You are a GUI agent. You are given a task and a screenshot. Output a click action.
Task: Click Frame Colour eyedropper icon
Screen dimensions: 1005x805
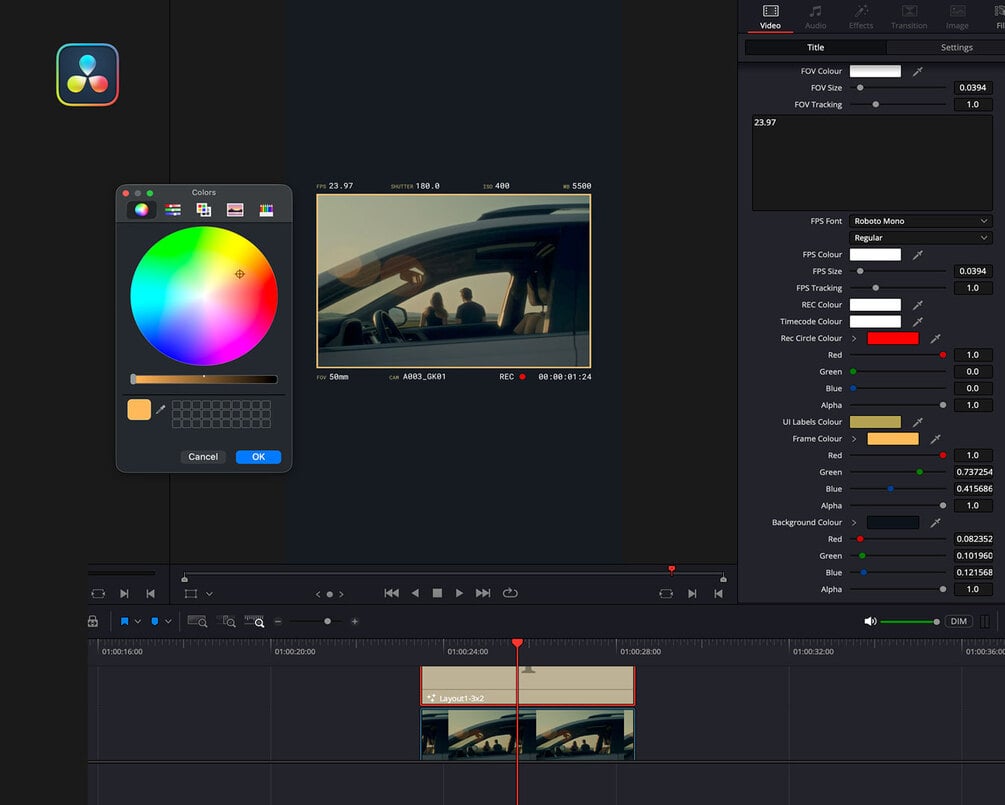click(935, 438)
